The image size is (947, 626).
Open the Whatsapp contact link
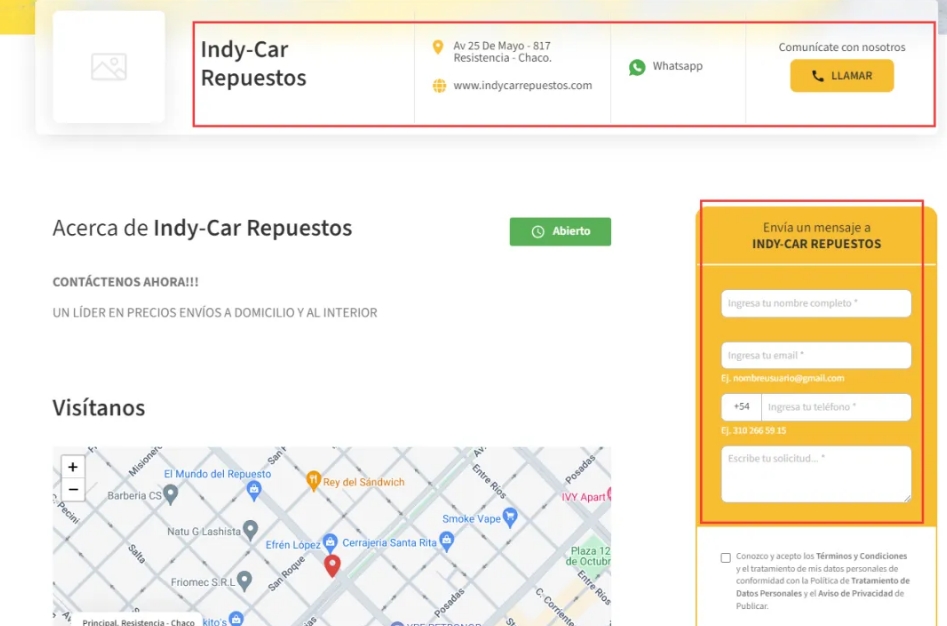click(677, 66)
